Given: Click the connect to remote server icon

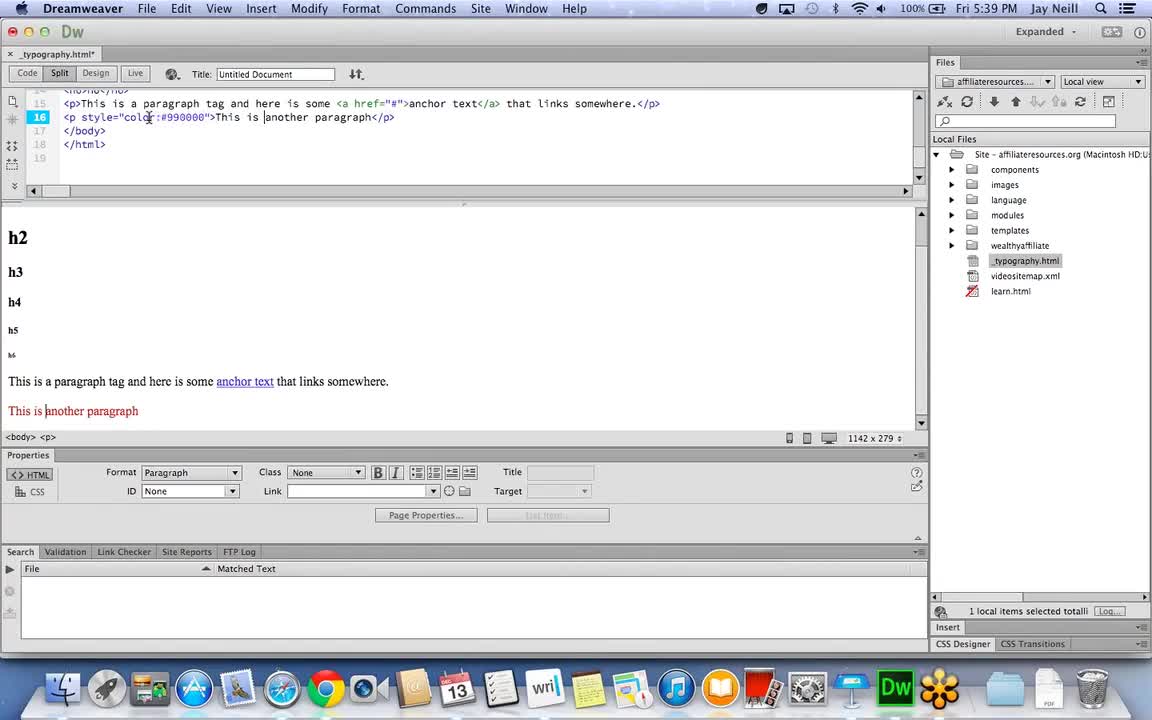Looking at the screenshot, I should pyautogui.click(x=945, y=102).
